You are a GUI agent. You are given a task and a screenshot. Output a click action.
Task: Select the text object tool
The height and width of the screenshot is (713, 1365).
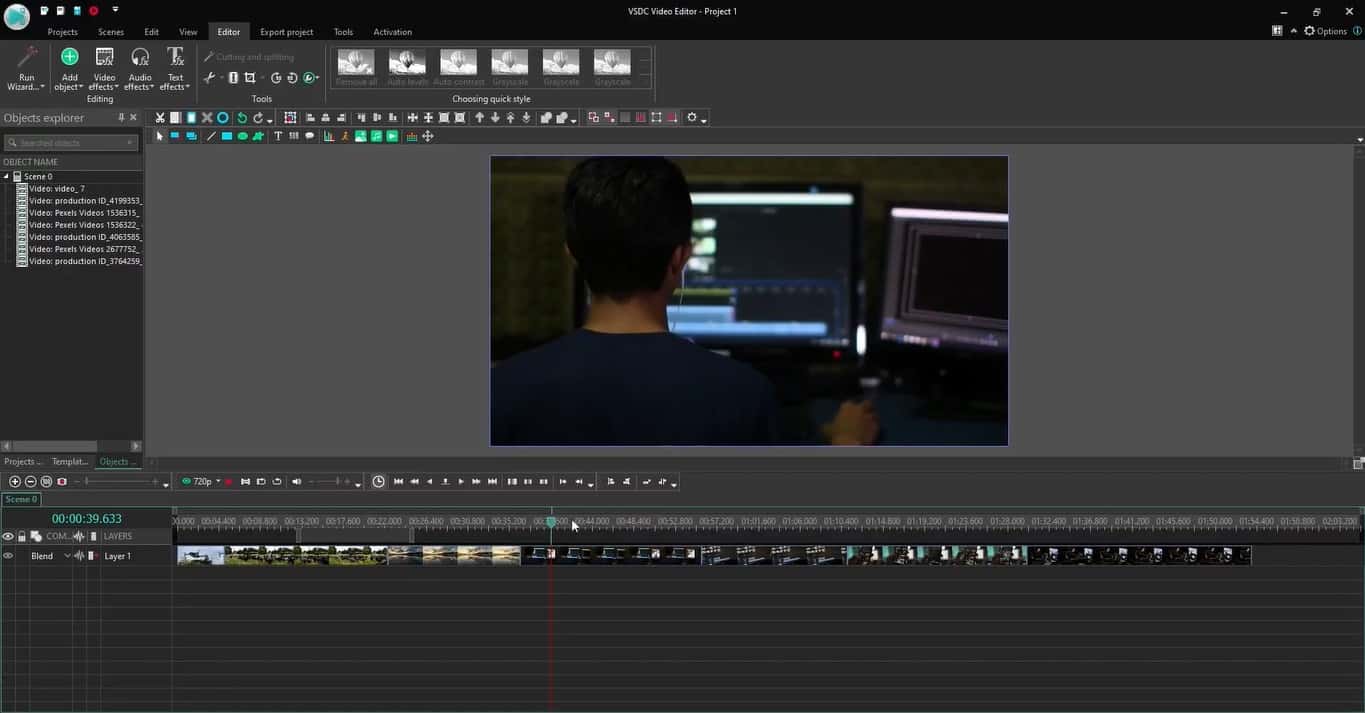click(278, 136)
